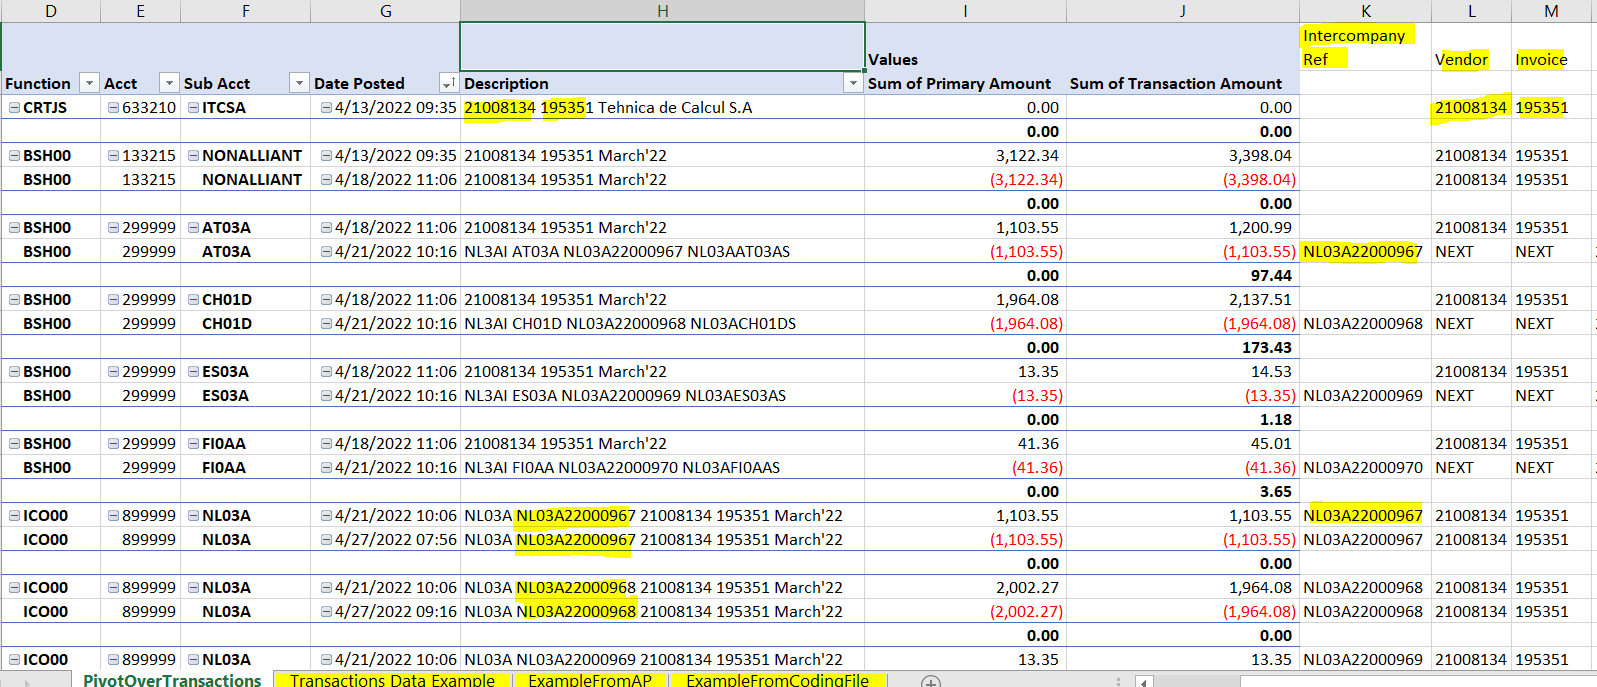Screen dimensions: 1597x687
Task: Collapse the ITCSA sub account group
Action: (194, 108)
